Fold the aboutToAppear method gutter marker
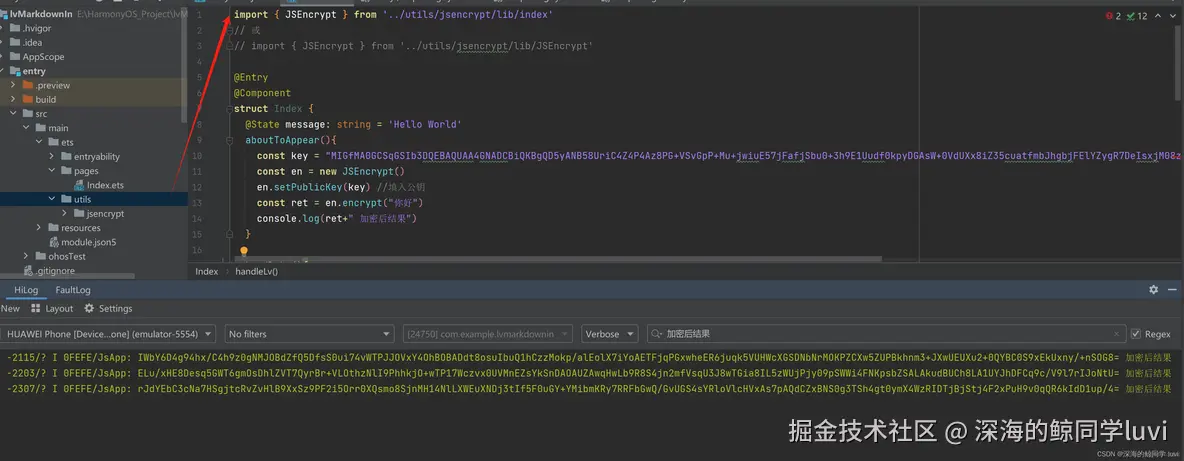 click(229, 140)
